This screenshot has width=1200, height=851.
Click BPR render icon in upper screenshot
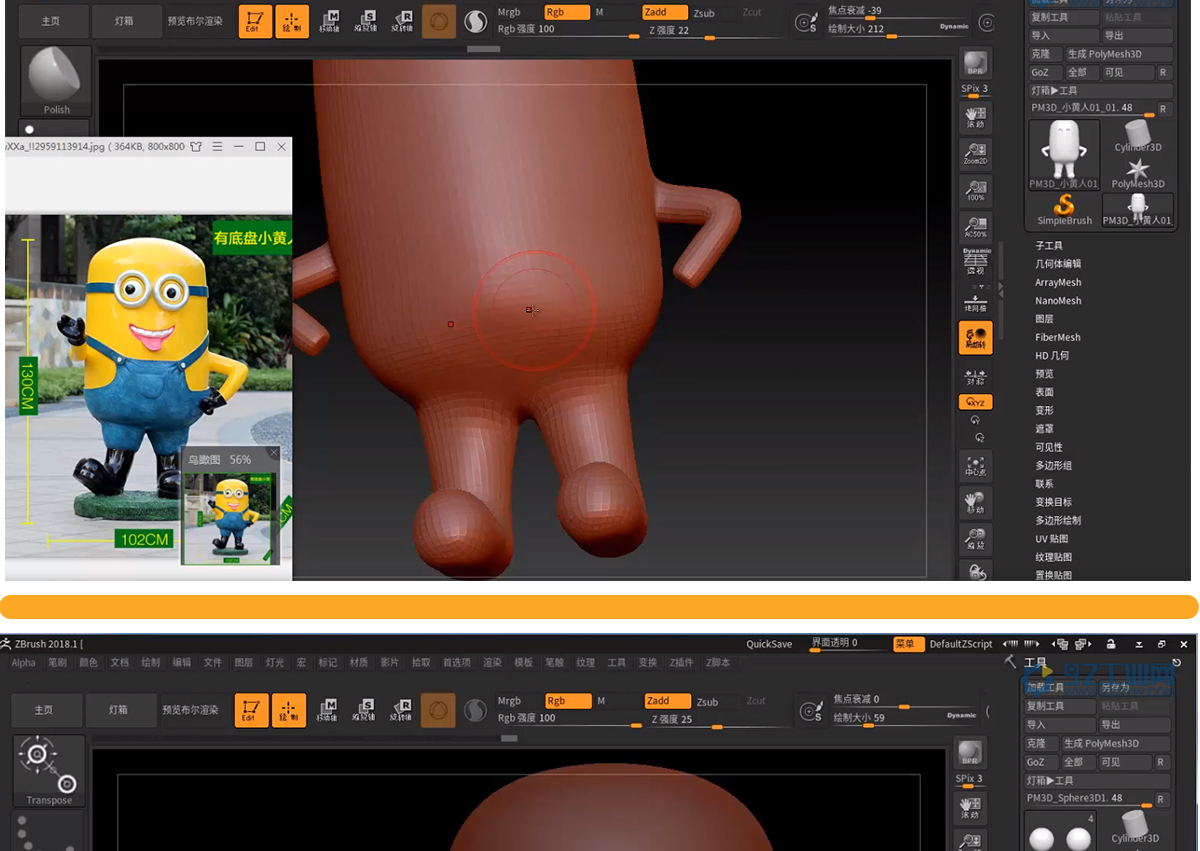click(975, 64)
